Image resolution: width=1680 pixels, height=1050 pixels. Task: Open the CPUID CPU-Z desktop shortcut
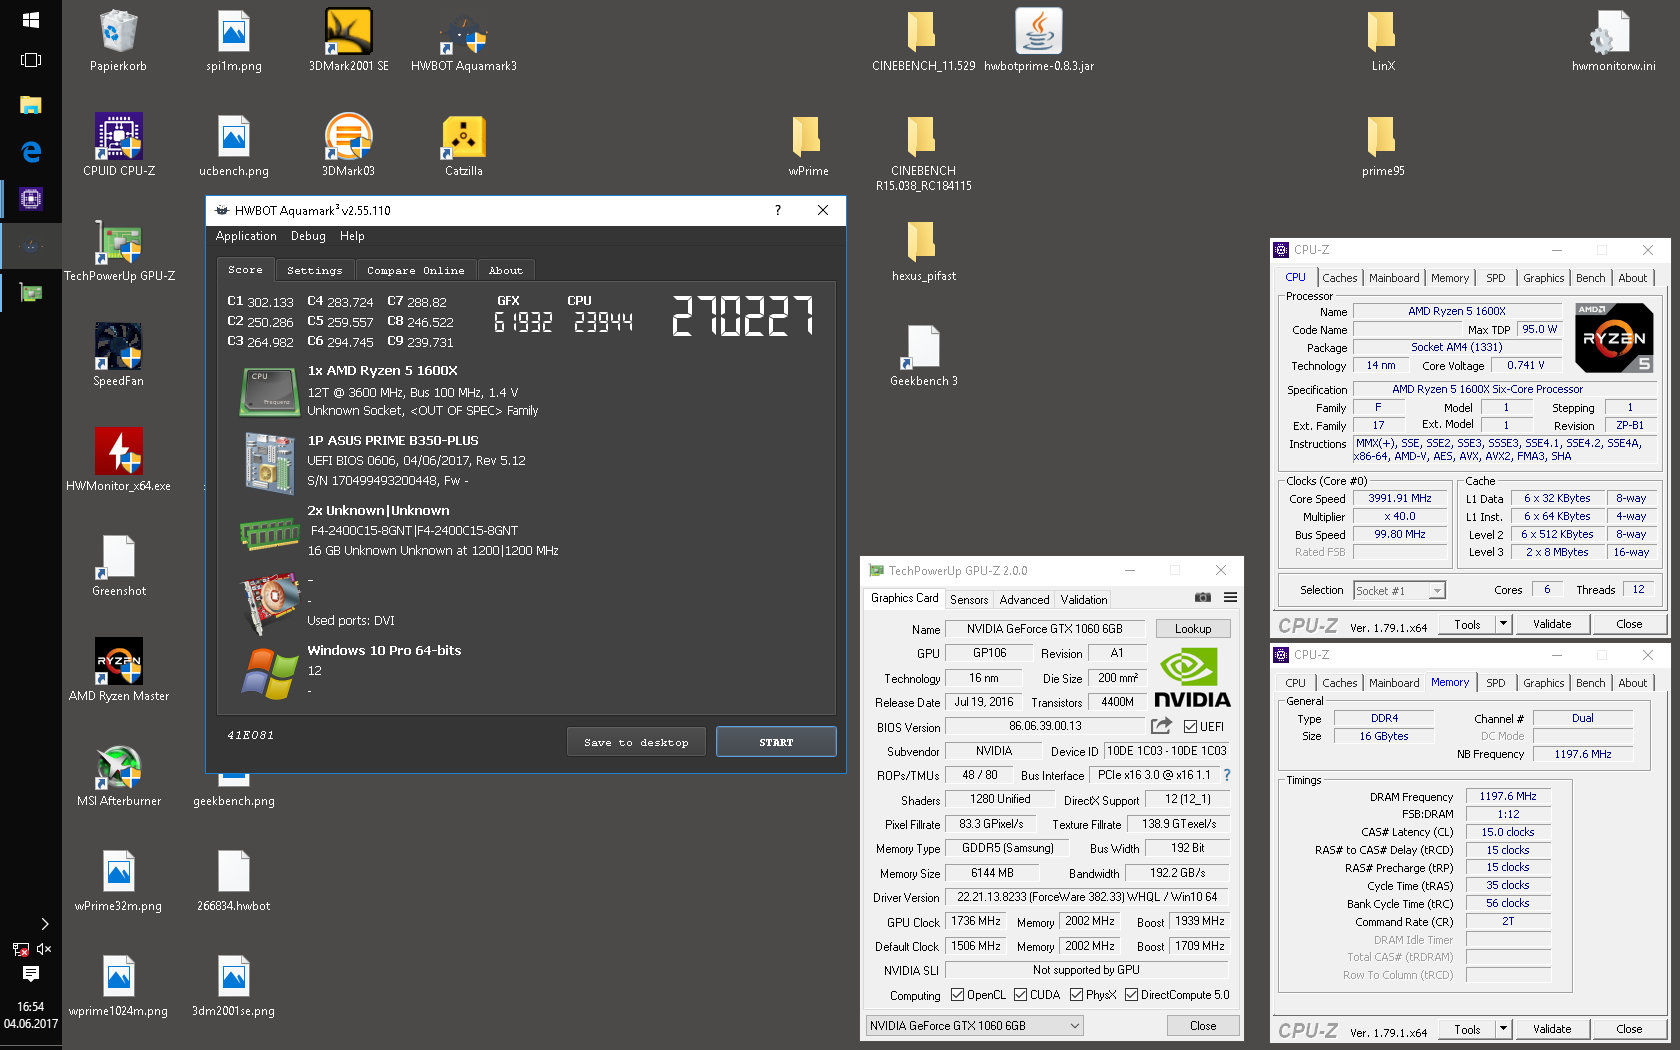click(x=119, y=145)
